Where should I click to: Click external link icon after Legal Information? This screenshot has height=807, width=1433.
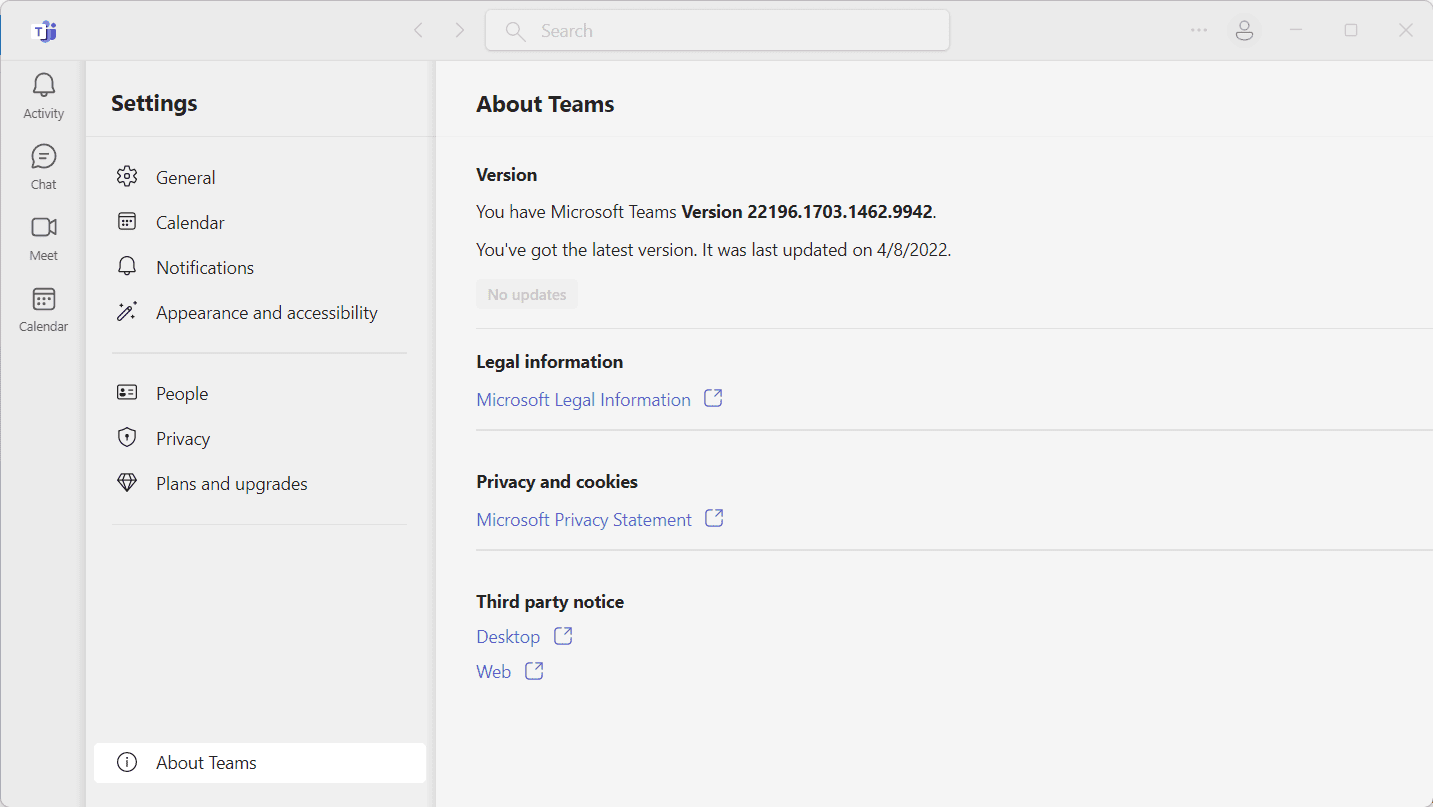pos(713,398)
